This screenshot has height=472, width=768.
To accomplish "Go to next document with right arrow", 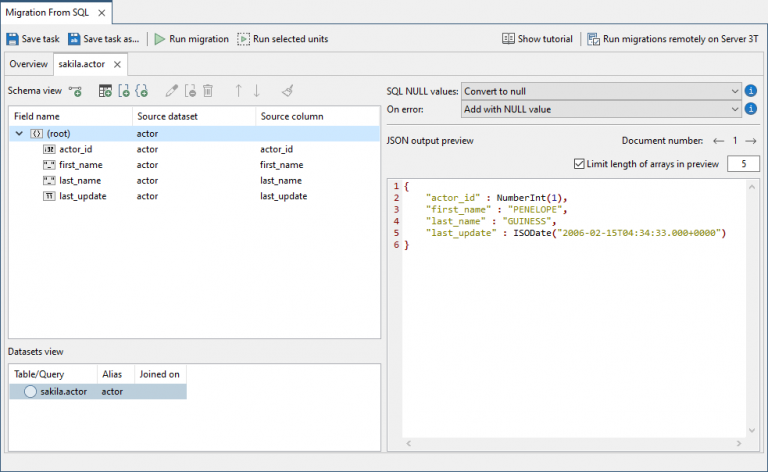I will point(751,141).
